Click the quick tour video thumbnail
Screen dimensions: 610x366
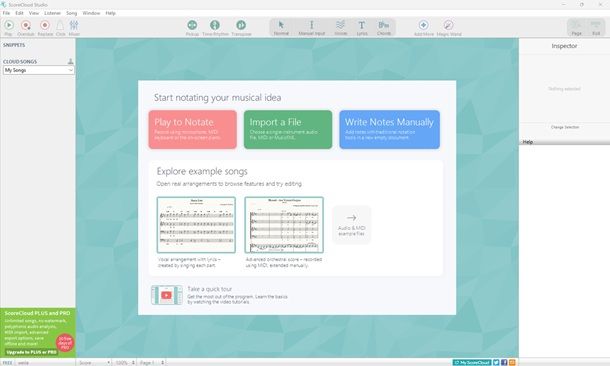(x=167, y=295)
